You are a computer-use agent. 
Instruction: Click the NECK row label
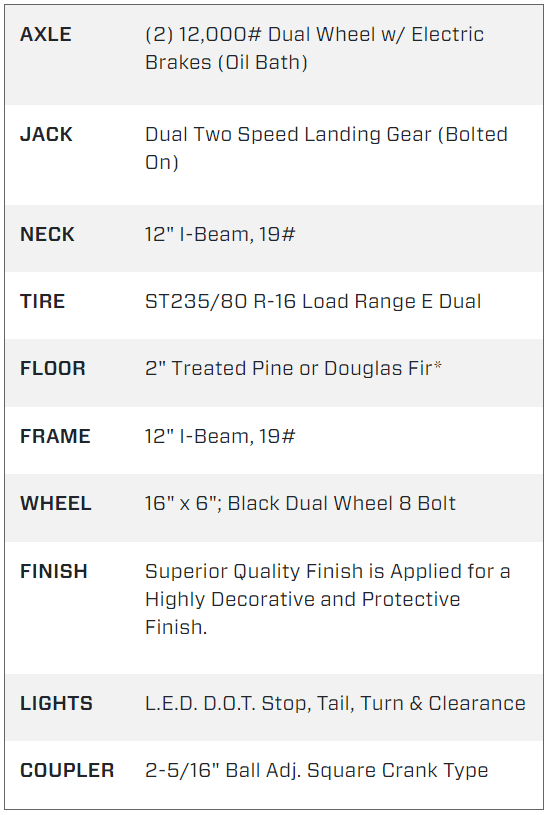point(47,234)
